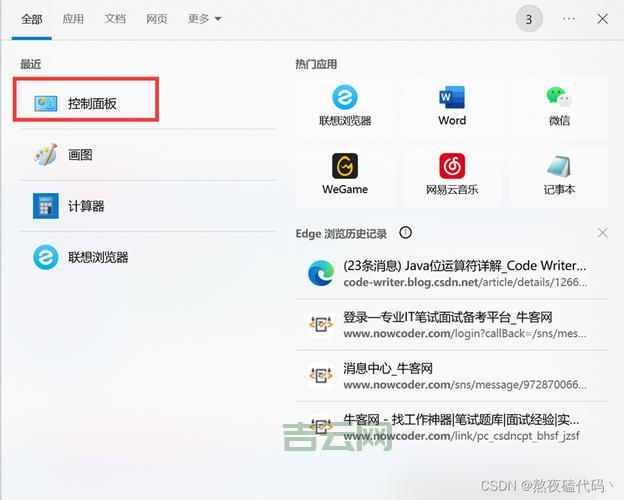Switch to the 应用 tab
This screenshot has width=624, height=500.
(x=73, y=19)
